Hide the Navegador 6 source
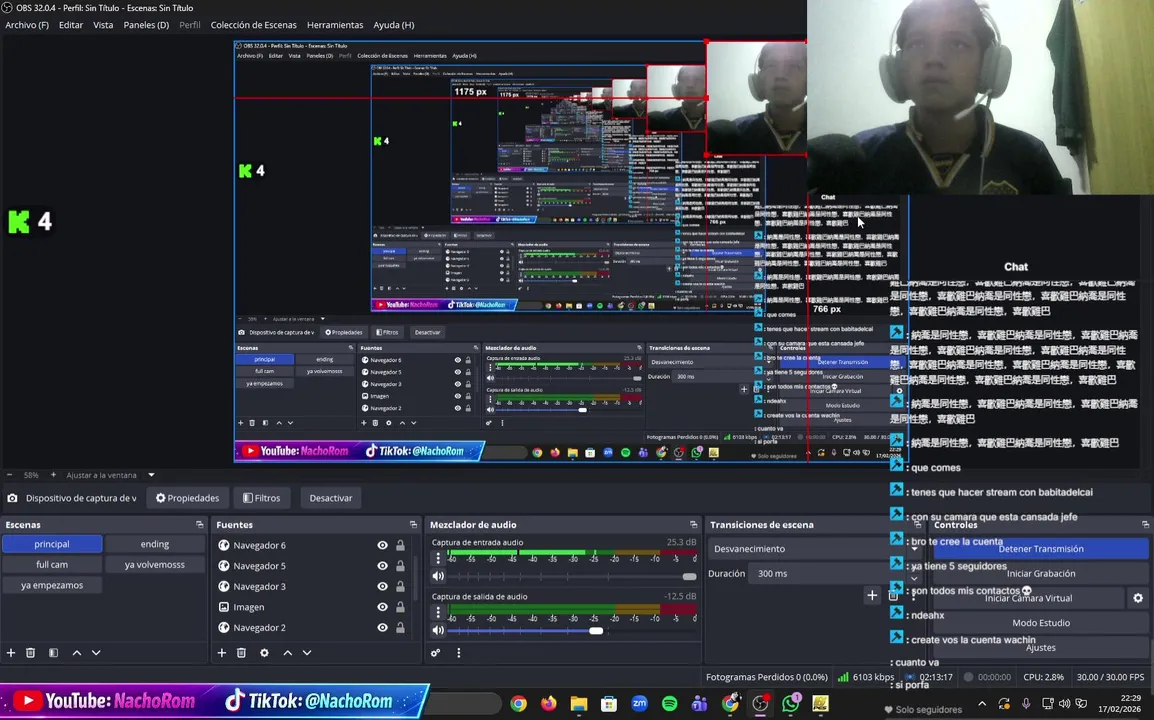The width and height of the screenshot is (1154, 720). [383, 546]
